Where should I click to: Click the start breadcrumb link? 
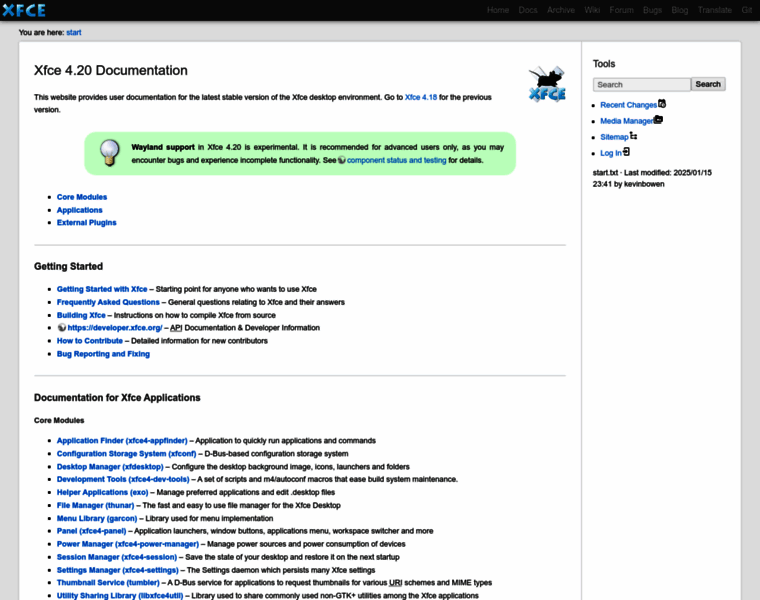coord(74,32)
